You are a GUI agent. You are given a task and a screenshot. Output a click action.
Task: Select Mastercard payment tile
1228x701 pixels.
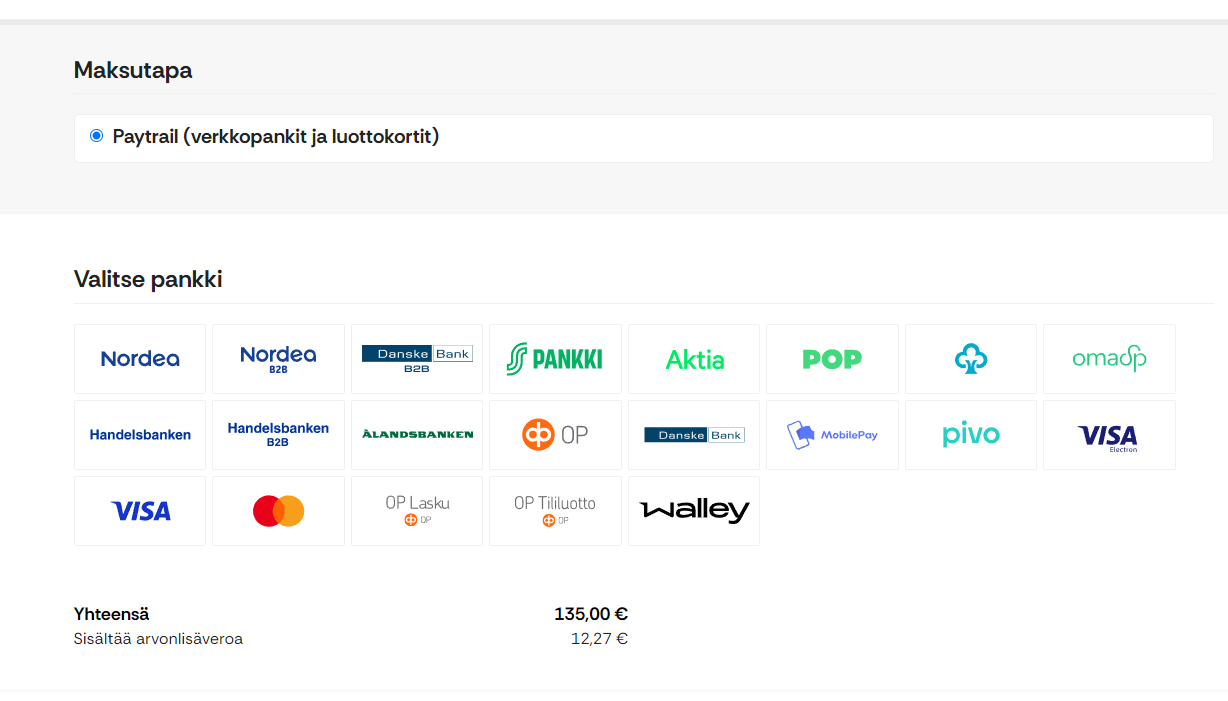[x=278, y=511]
